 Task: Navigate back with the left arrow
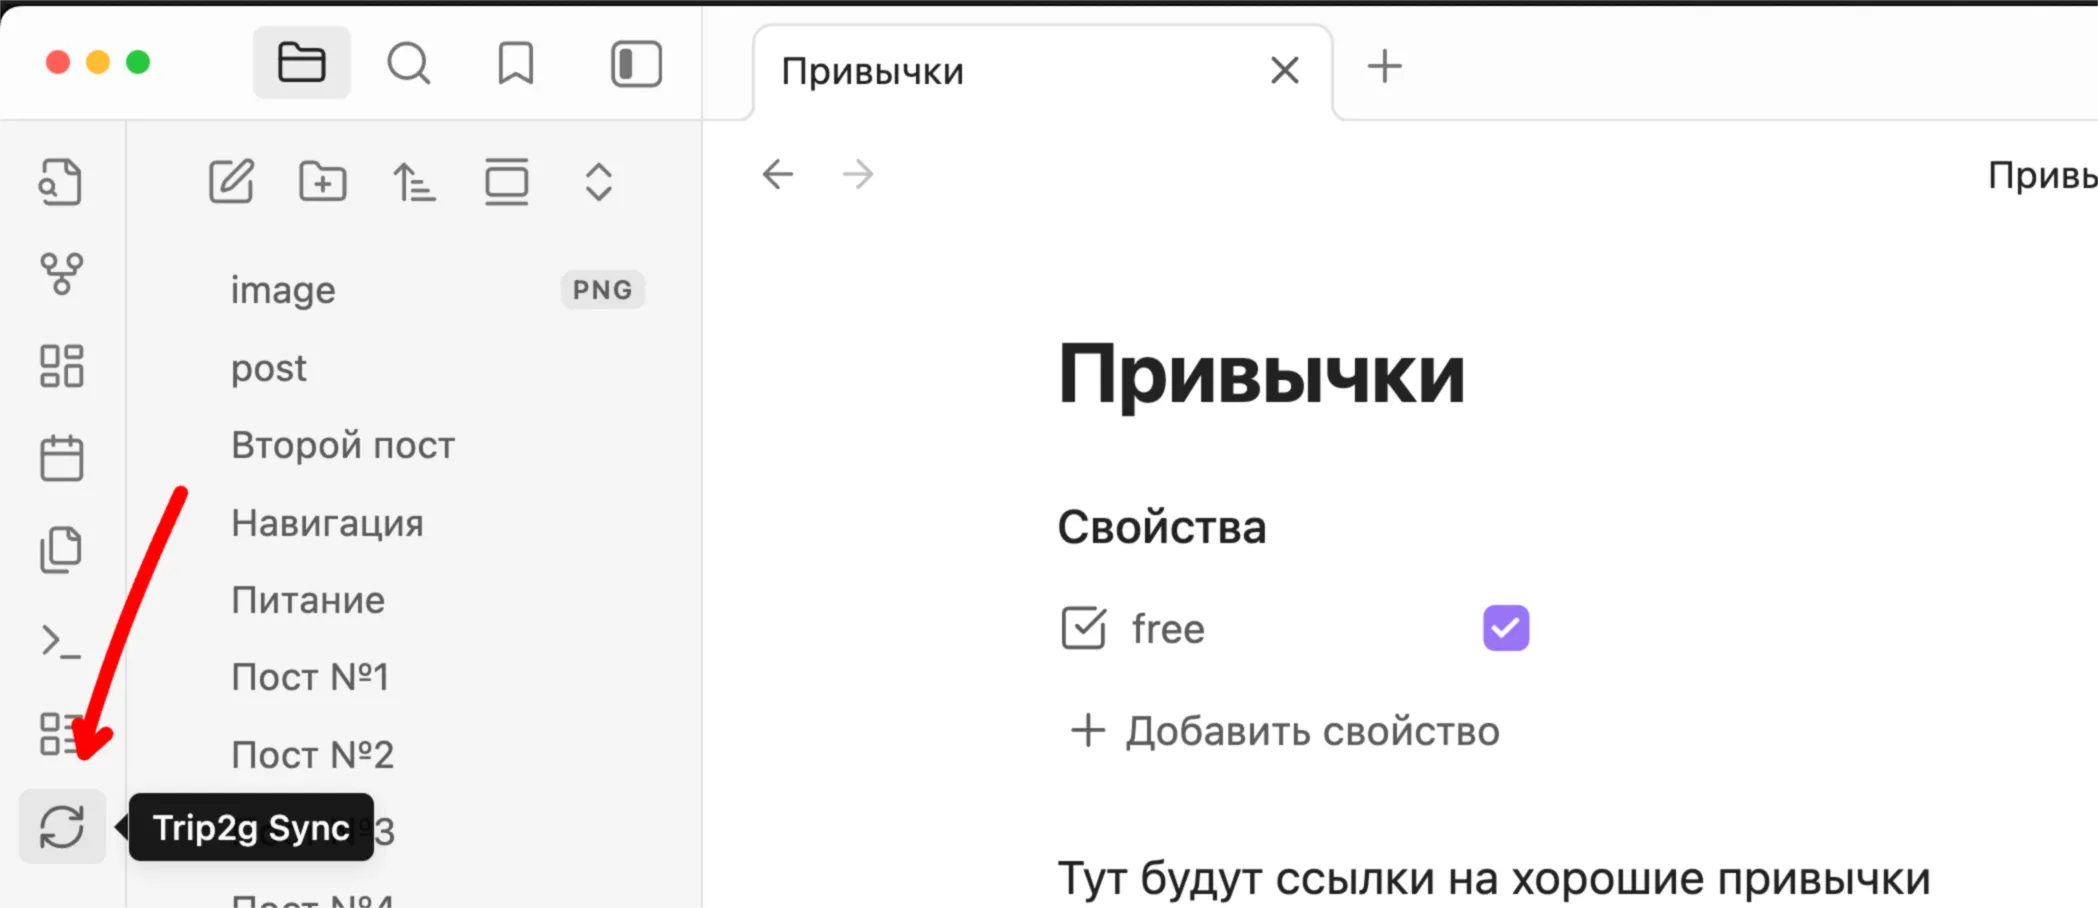(x=778, y=174)
